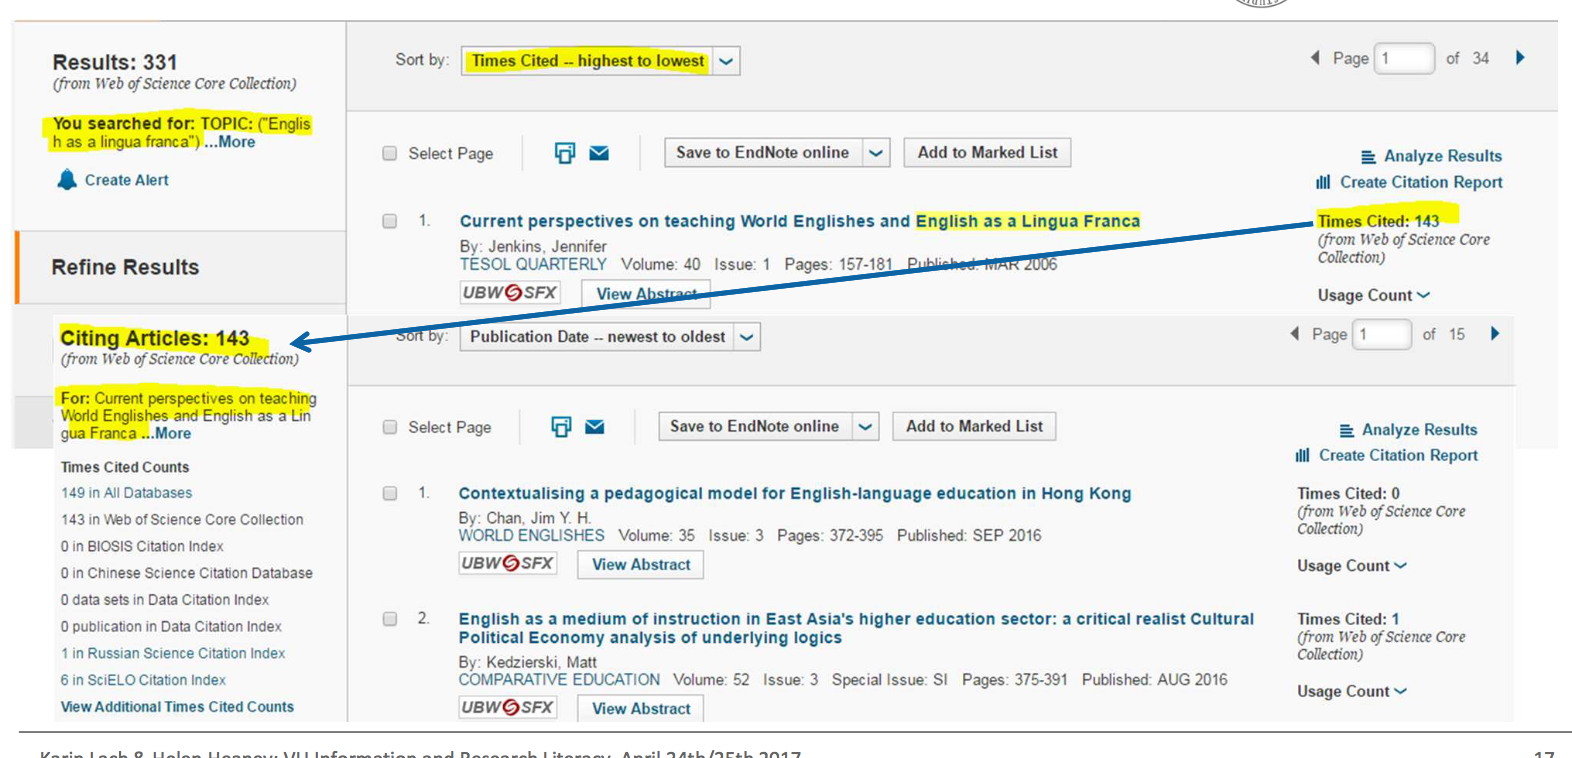
Task: Open the COMPARATIVE EDUCATION journal link
Action: click(x=559, y=680)
